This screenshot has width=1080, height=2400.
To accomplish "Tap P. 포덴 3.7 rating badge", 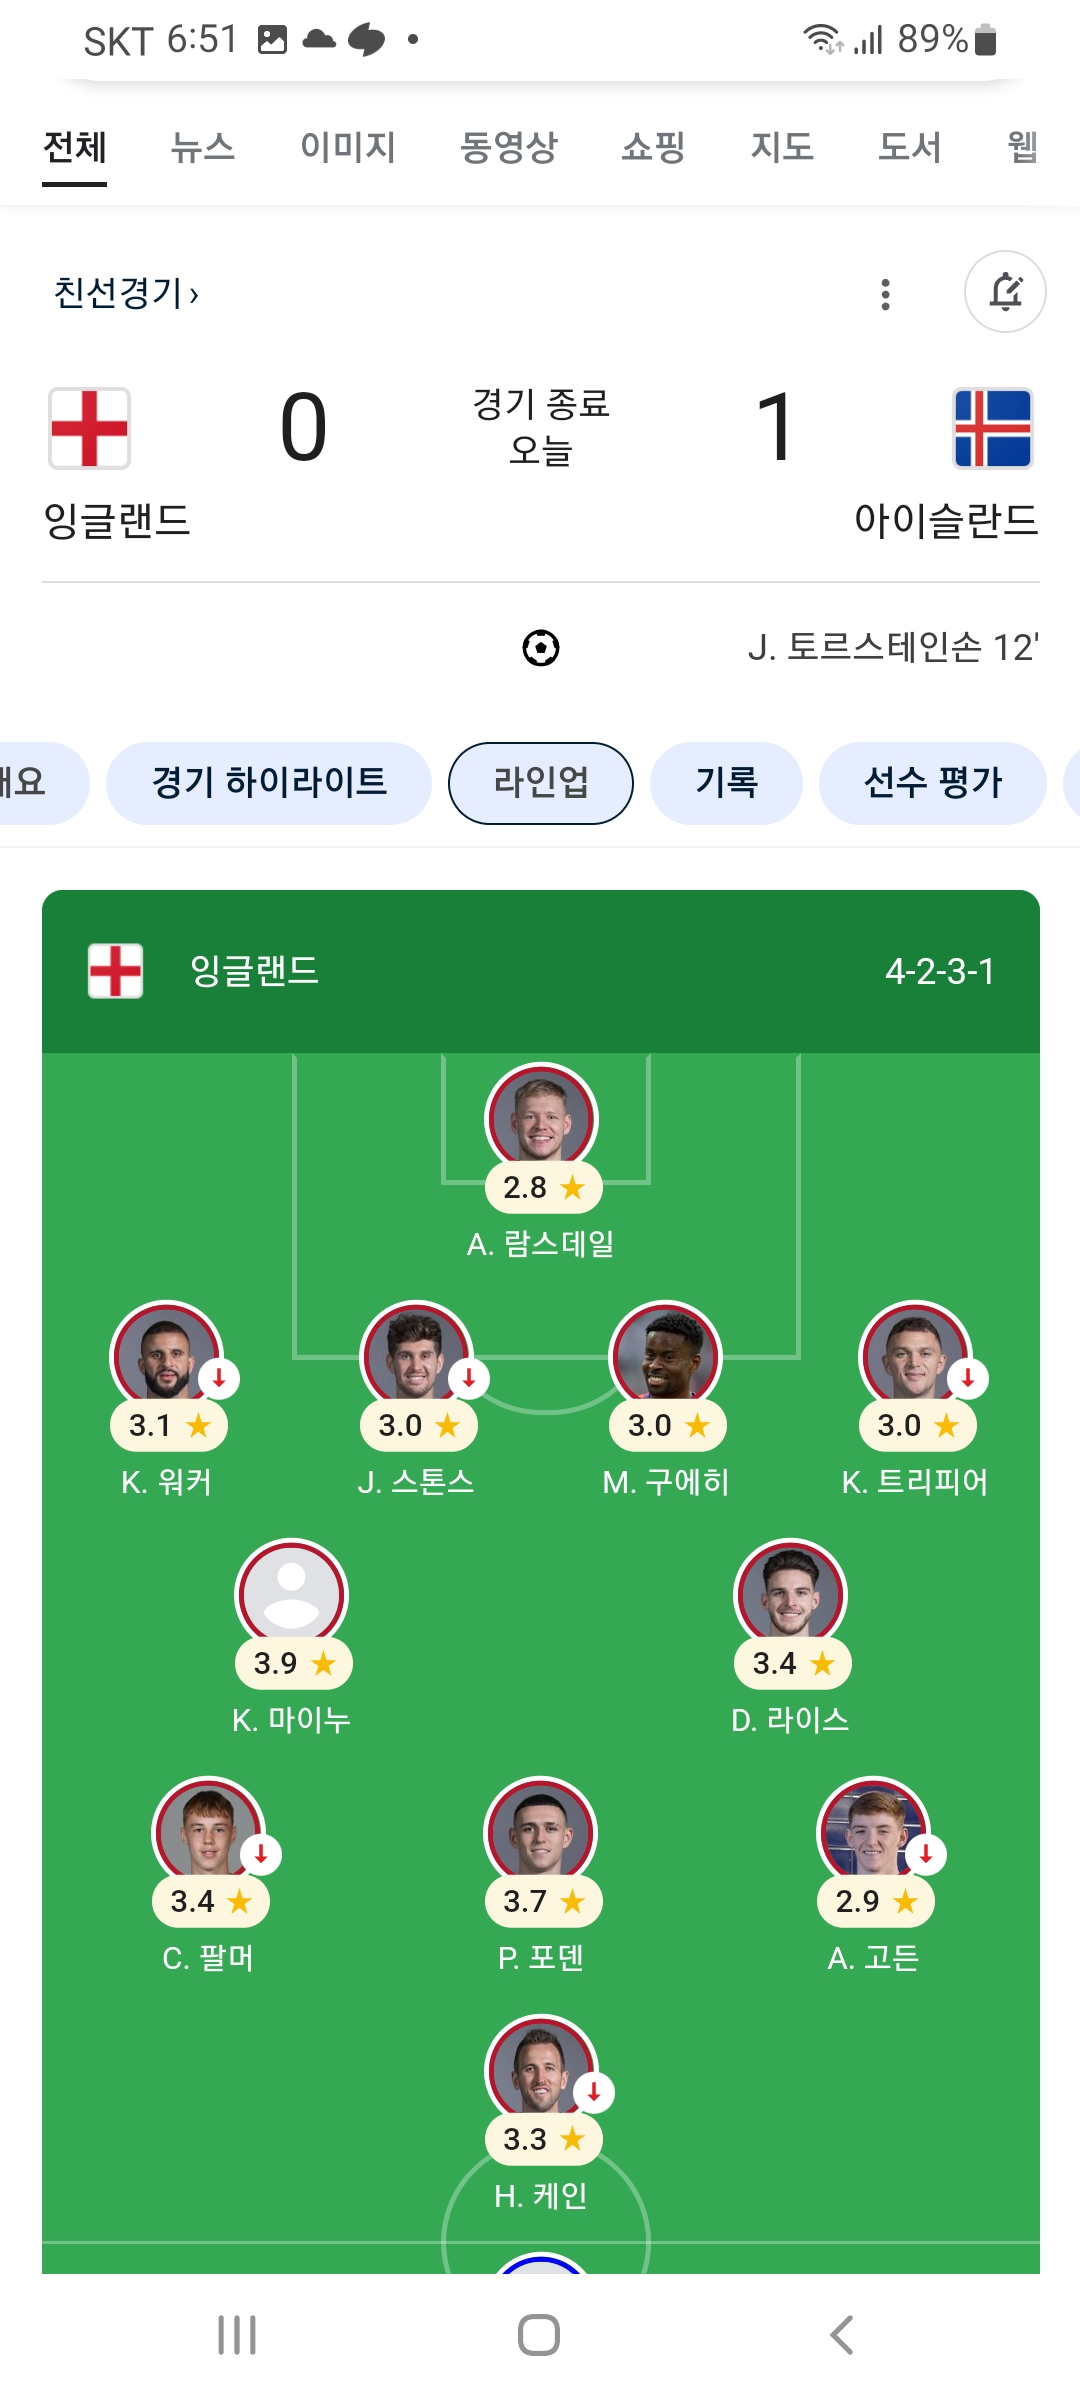I will pyautogui.click(x=543, y=1901).
